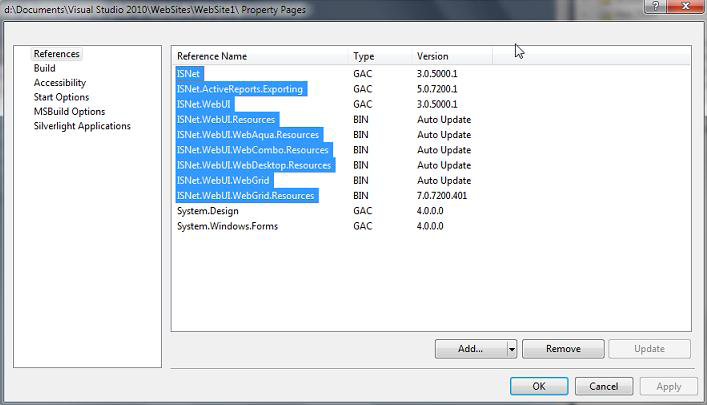Confirm with the OK button

539,387
